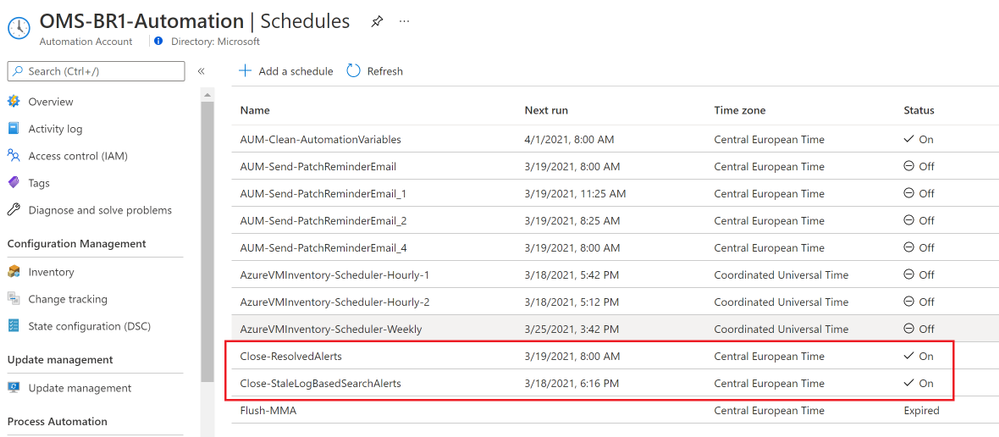This screenshot has height=437, width=999.
Task: Open Flush-MMA schedule
Action: 268,410
